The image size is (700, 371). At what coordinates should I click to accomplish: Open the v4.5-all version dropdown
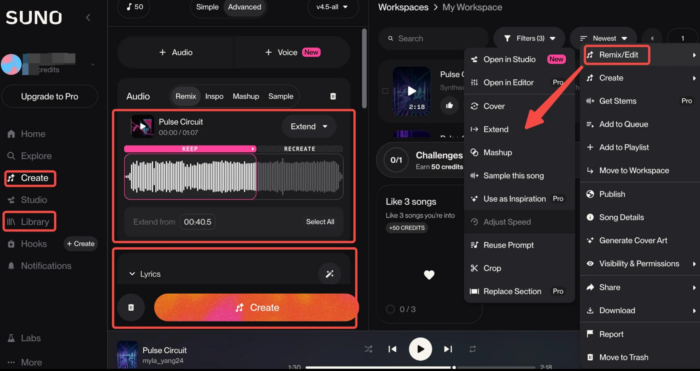(x=333, y=7)
